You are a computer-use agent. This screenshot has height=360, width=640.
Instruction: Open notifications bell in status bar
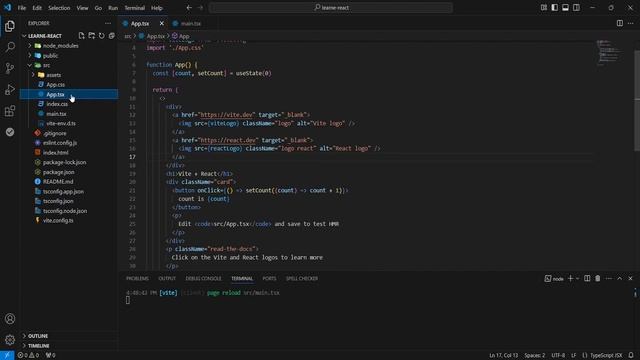point(631,355)
